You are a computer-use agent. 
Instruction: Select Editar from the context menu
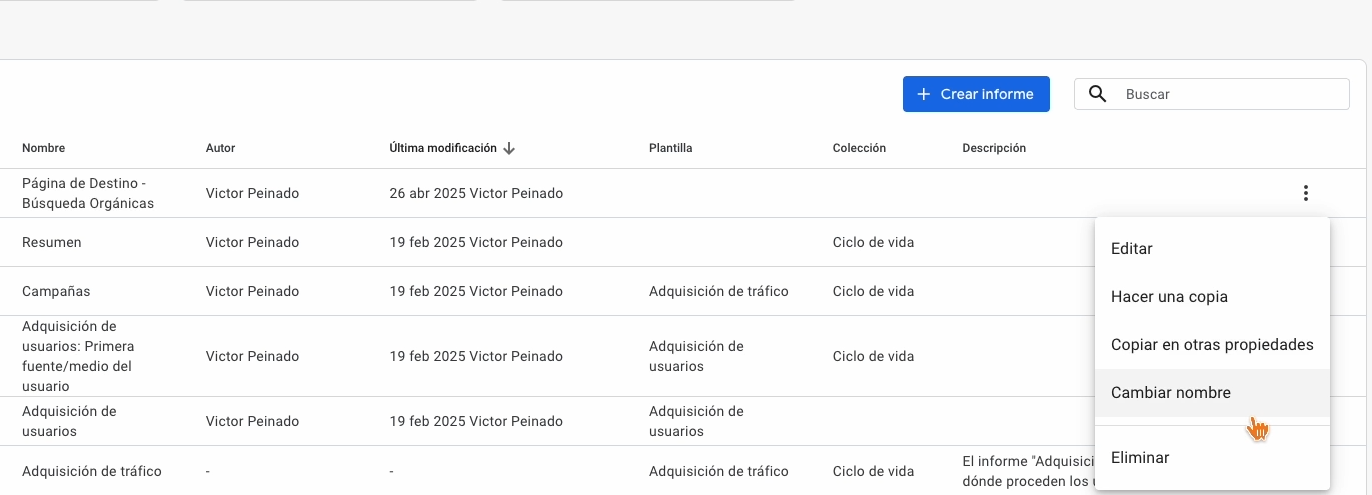pyautogui.click(x=1131, y=249)
